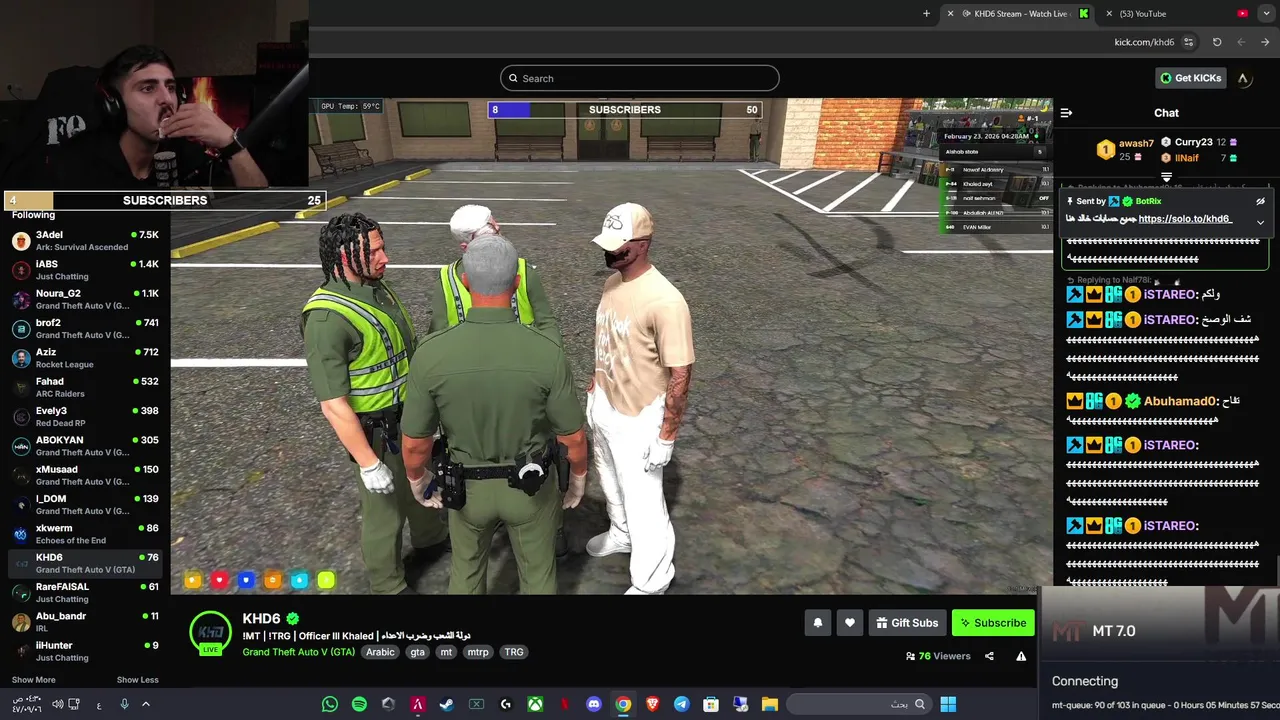Share the KHD6 stream
This screenshot has width=1280, height=720.
tap(989, 656)
